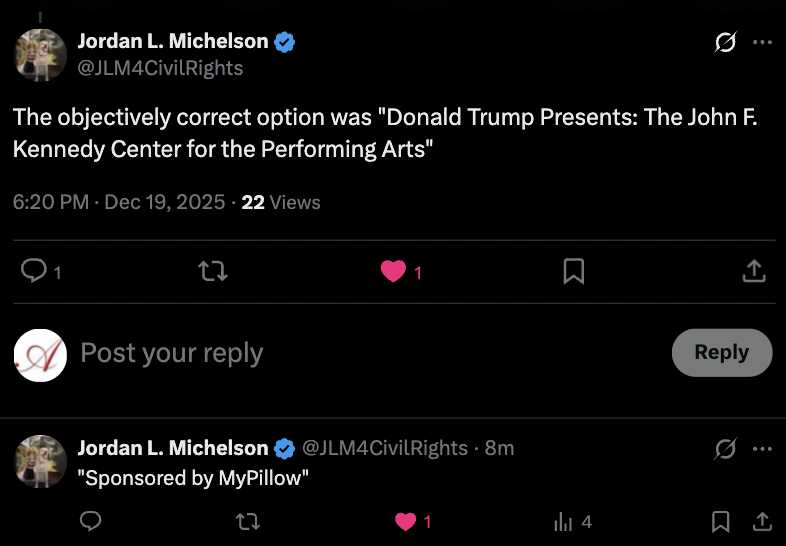The height and width of the screenshot is (546, 786).
Task: Bookmark the main post
Action: coord(573,271)
